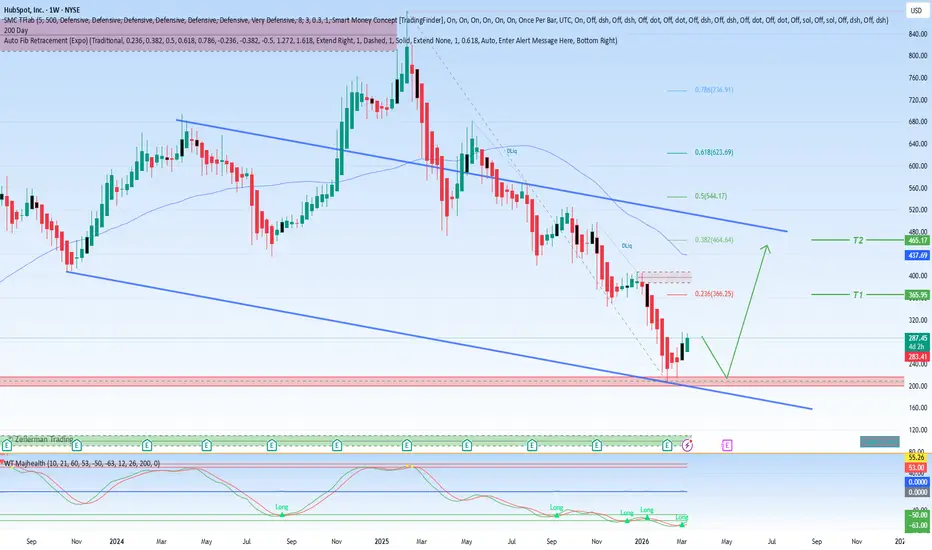
Task: Click the 2024 label on time axis
Action: point(116,542)
